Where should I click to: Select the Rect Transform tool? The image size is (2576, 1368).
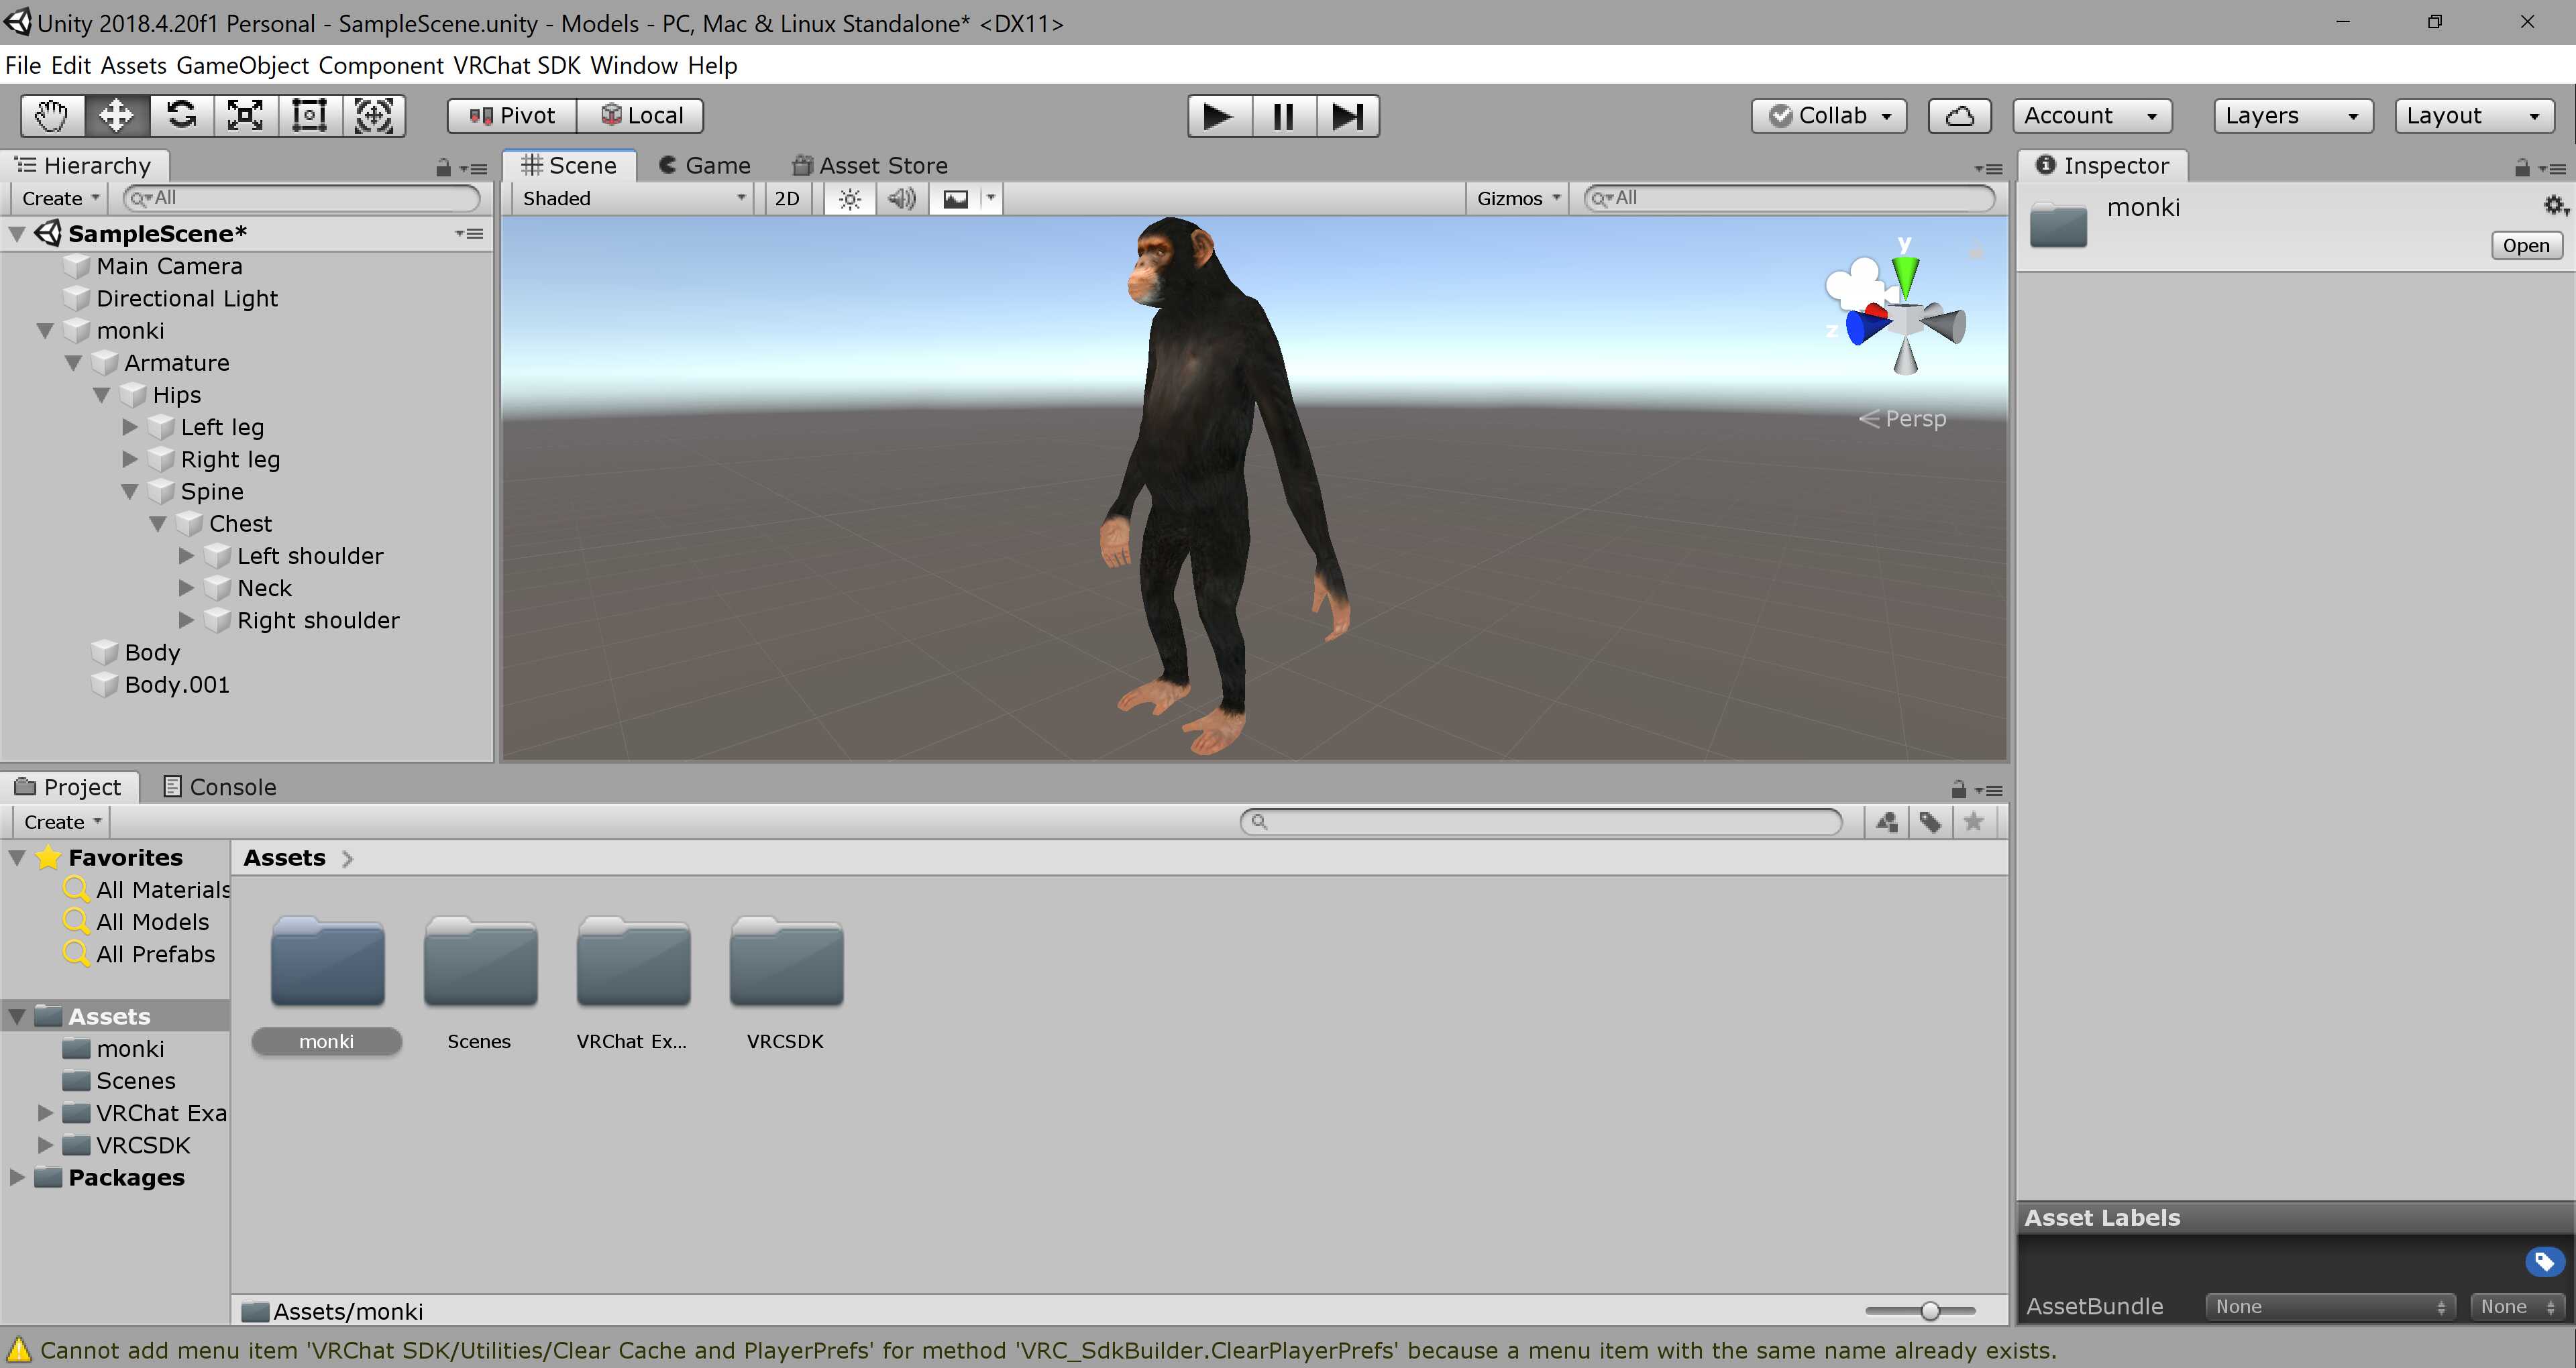point(309,116)
